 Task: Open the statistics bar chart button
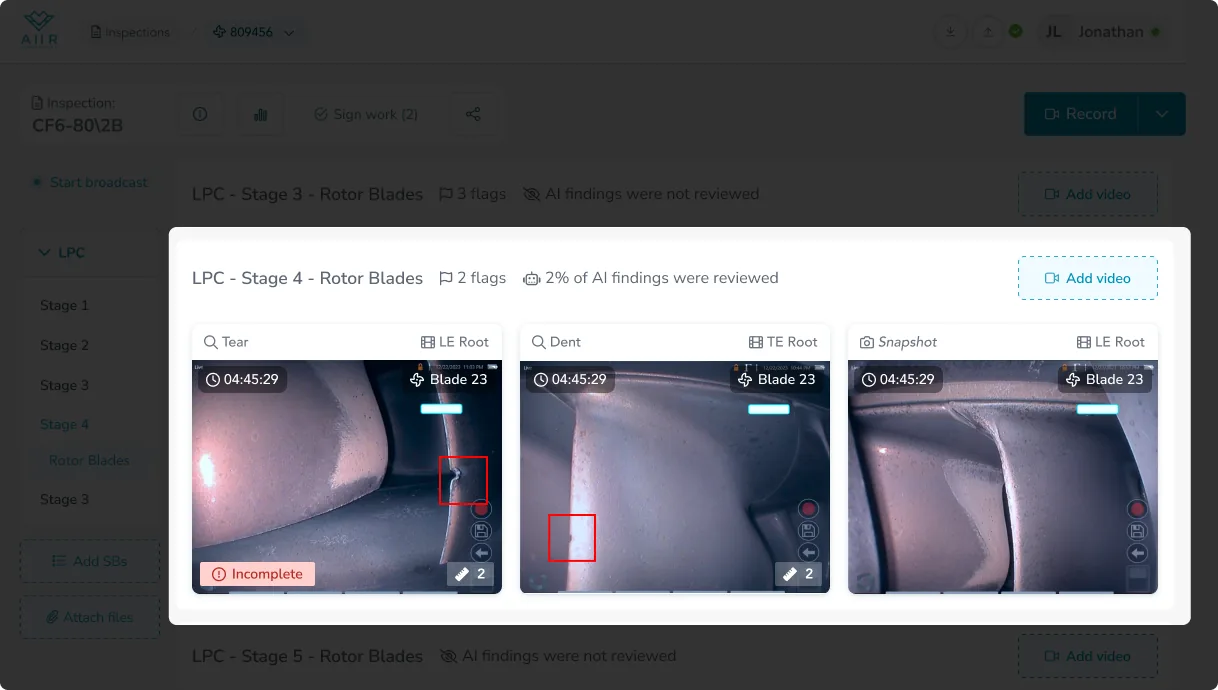tap(261, 115)
